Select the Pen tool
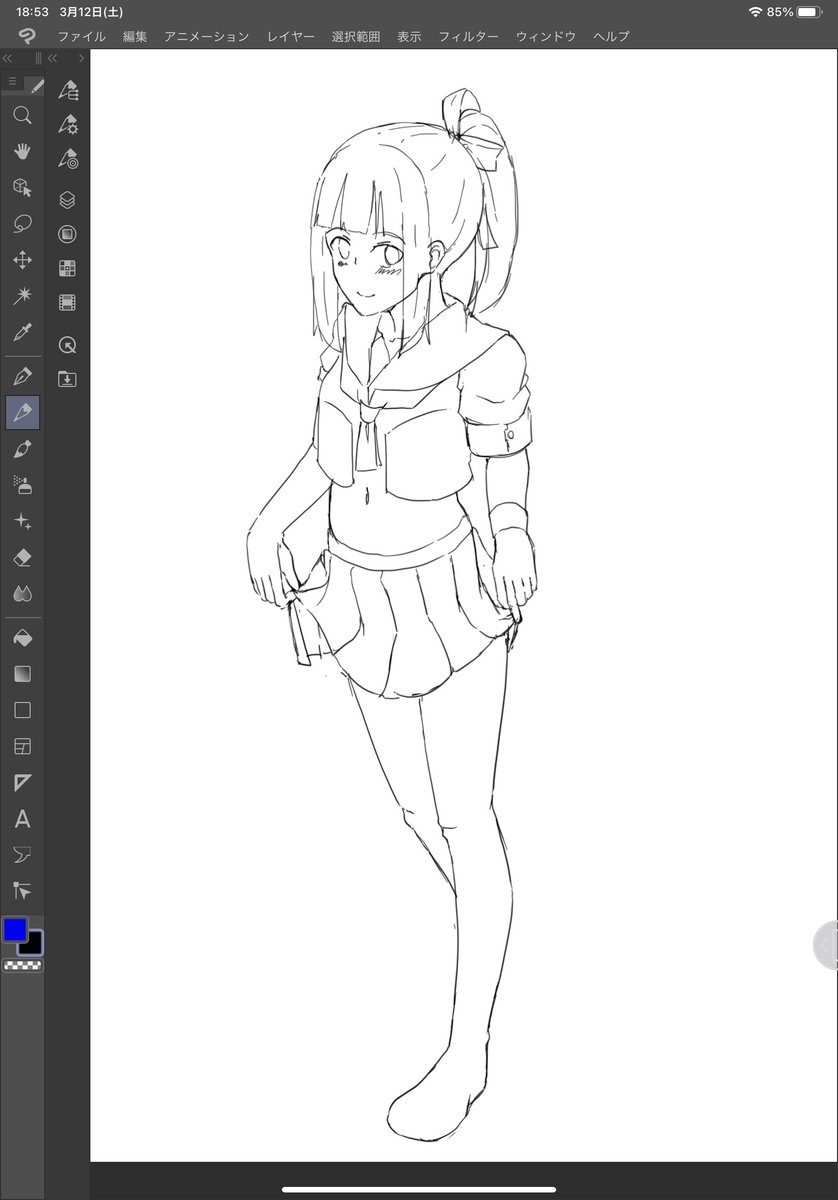The height and width of the screenshot is (1200, 838). (22, 377)
